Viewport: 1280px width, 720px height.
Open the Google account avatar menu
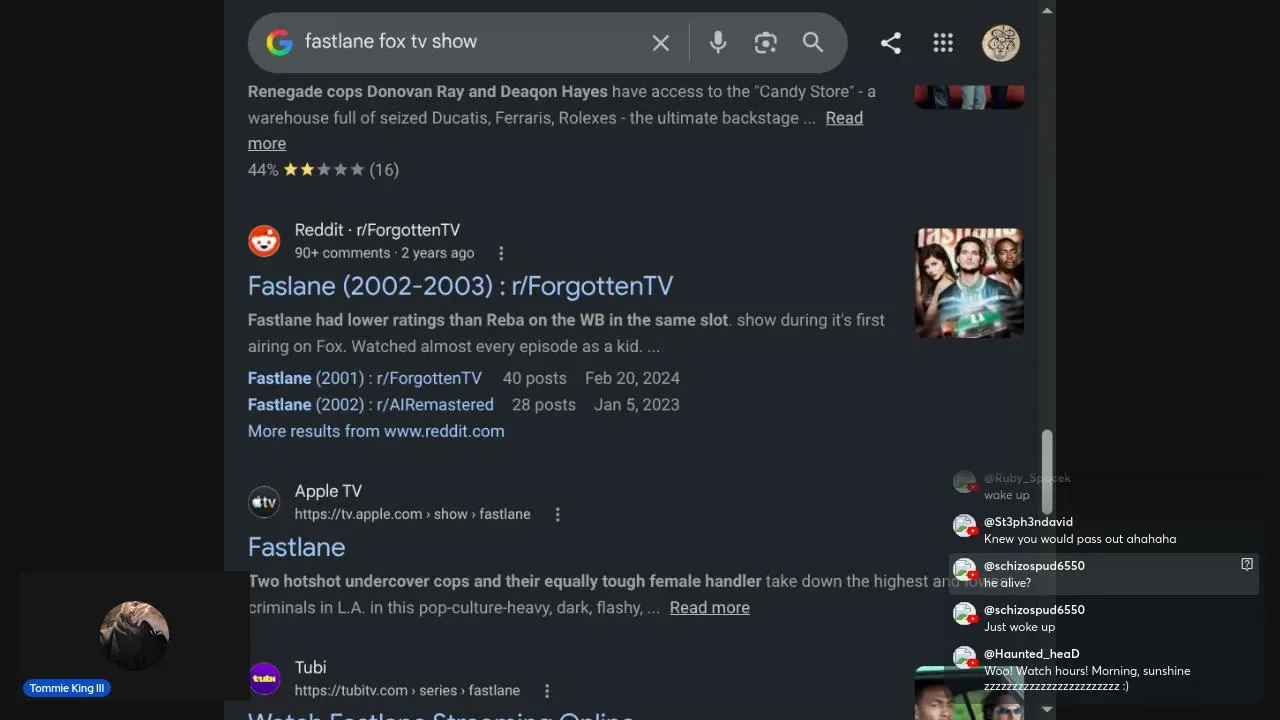(x=1001, y=42)
